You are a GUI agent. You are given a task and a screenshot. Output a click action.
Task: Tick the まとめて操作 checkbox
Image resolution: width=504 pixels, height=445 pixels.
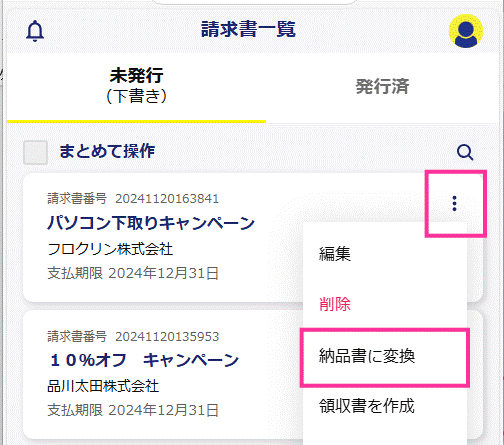point(35,152)
